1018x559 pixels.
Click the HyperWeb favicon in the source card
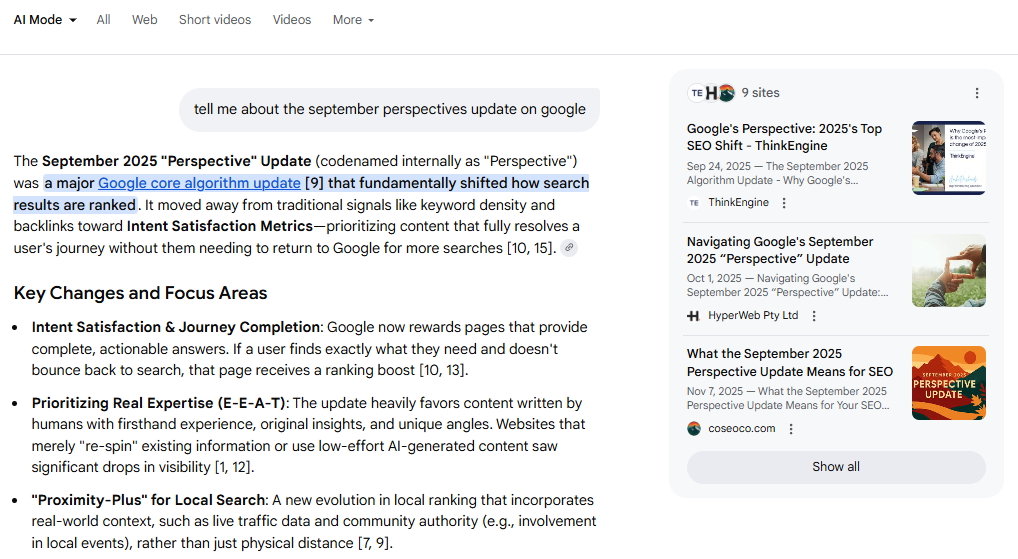[x=694, y=316]
